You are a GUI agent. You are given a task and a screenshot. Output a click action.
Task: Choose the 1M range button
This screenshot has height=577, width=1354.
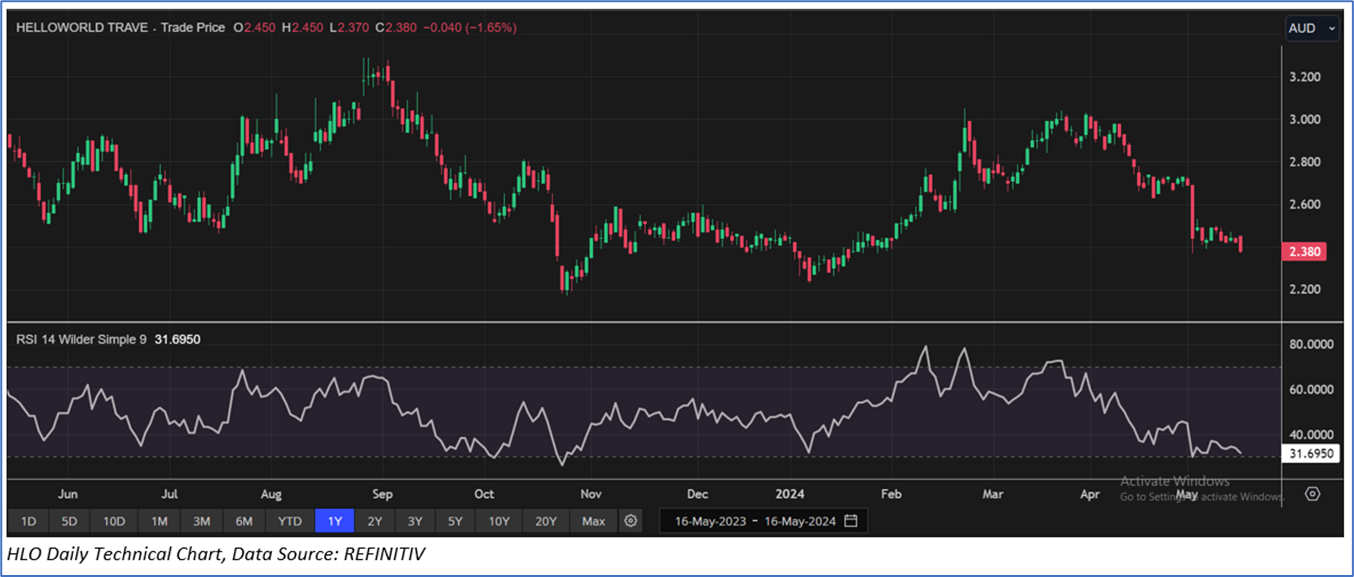159,521
